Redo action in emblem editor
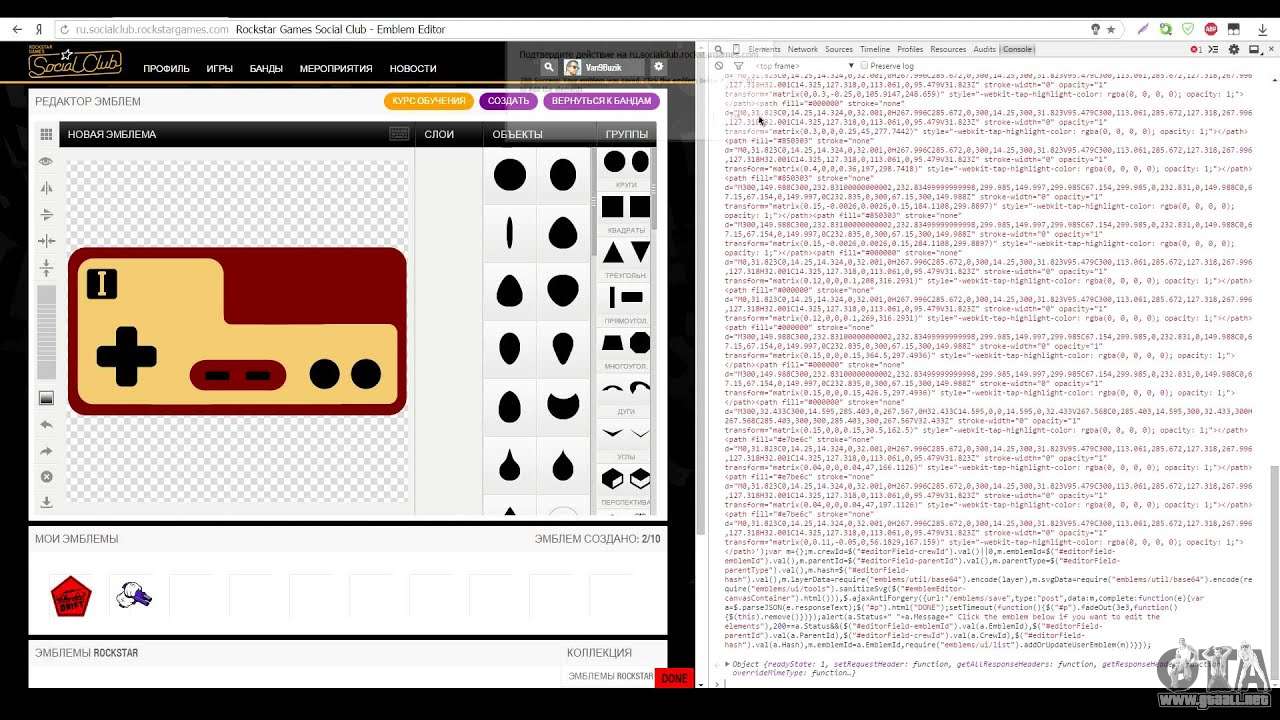 click(x=46, y=451)
